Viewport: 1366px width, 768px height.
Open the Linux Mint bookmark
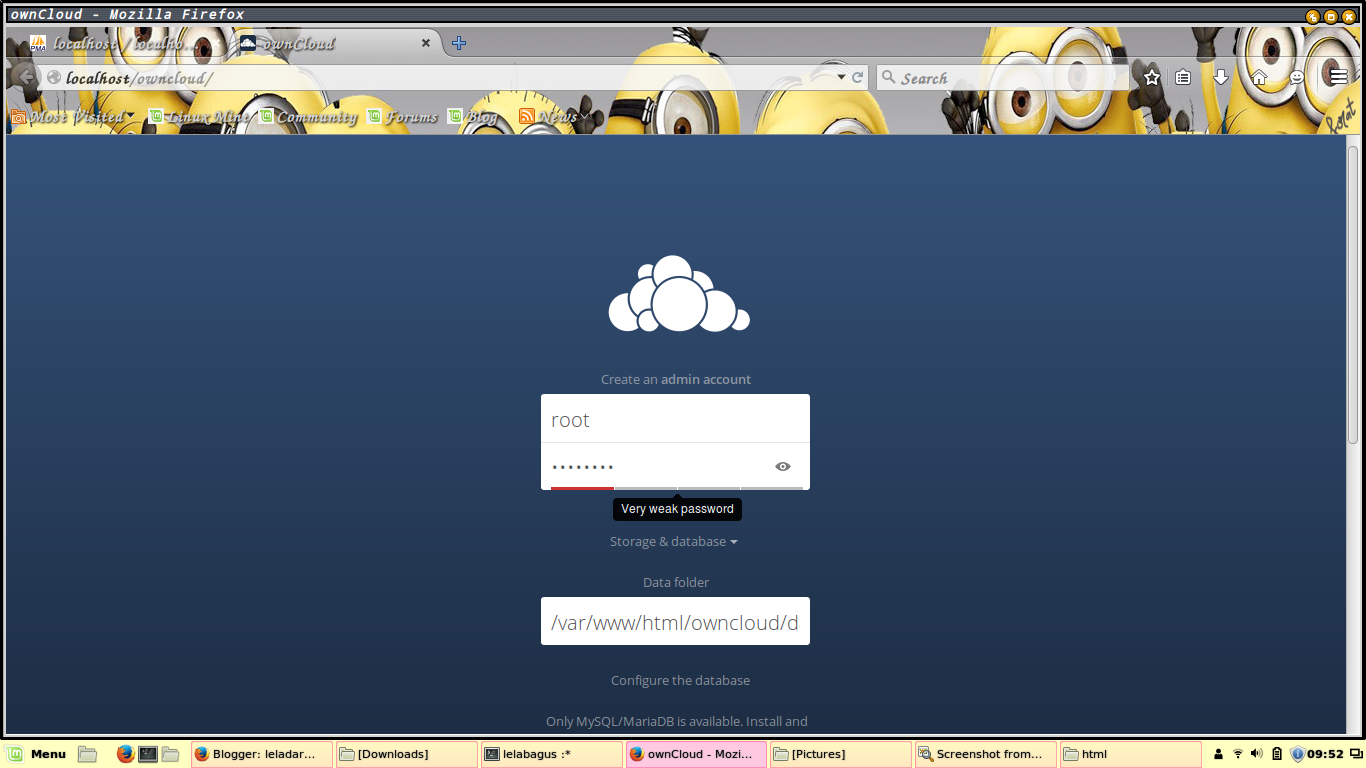pos(198,117)
